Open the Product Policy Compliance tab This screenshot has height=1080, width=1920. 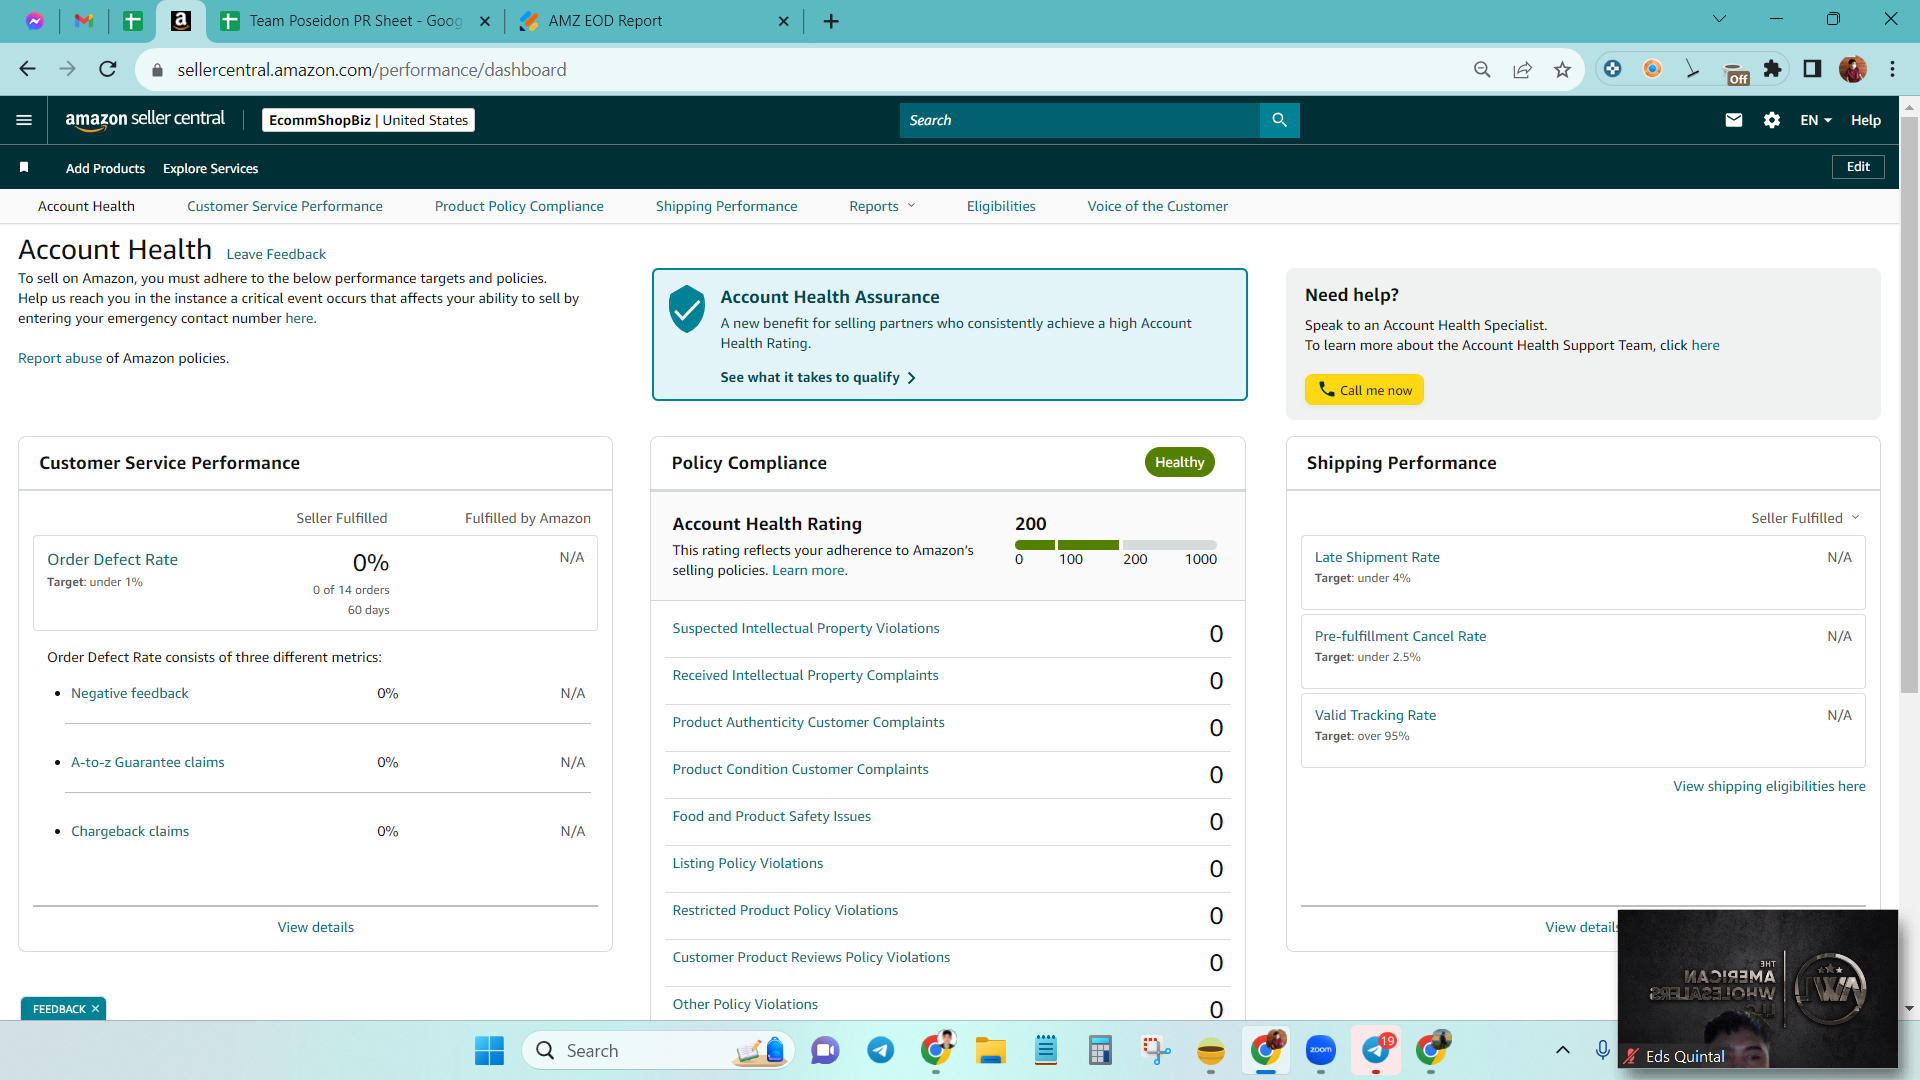coord(519,206)
